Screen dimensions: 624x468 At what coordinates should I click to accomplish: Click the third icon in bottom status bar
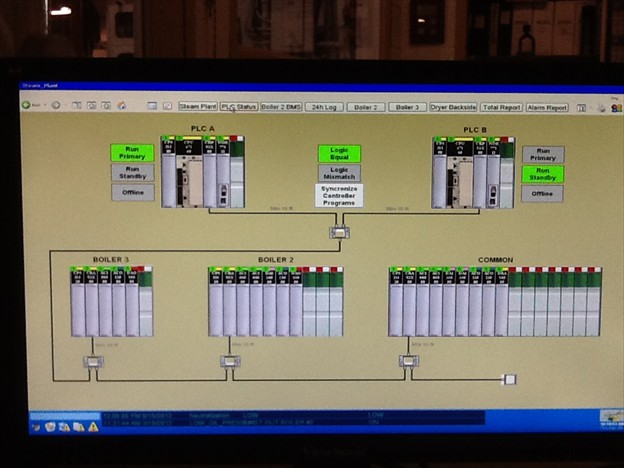click(64, 427)
